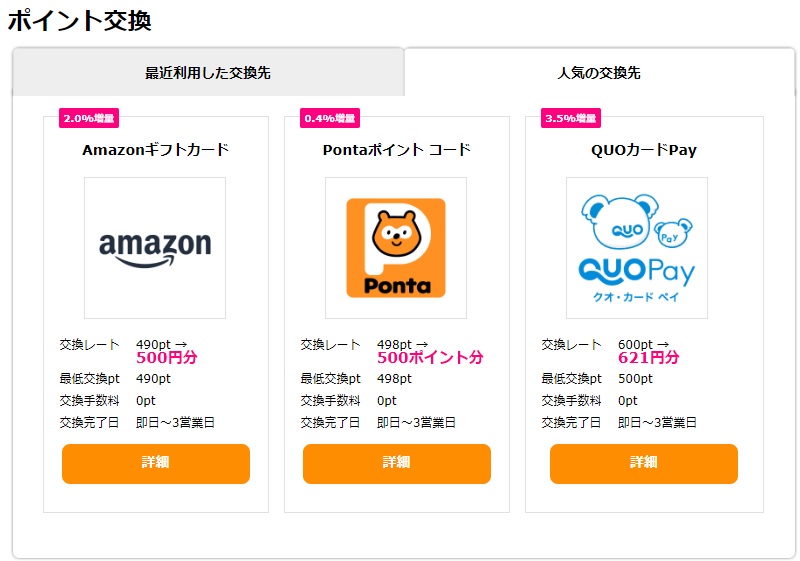Click the 500ポイント分 rate text
Image resolution: width=800 pixels, height=561 pixels.
point(430,358)
